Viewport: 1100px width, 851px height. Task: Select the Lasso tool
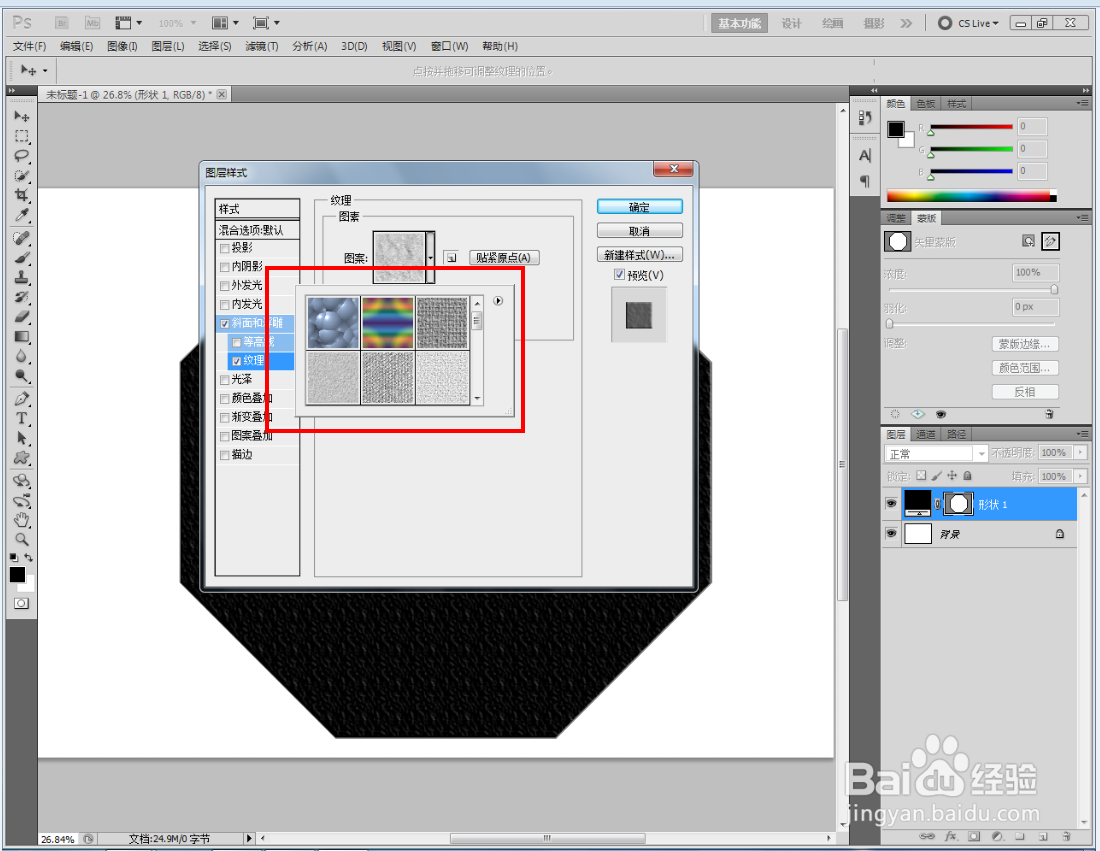pos(22,156)
